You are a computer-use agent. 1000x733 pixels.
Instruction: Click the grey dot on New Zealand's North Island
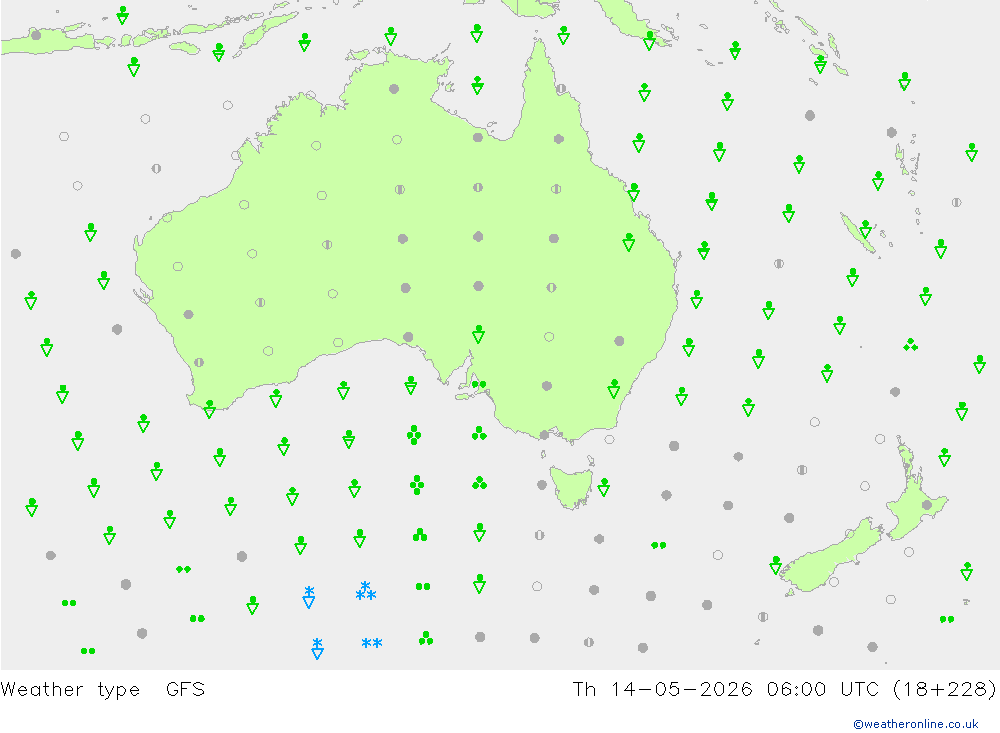tap(927, 505)
